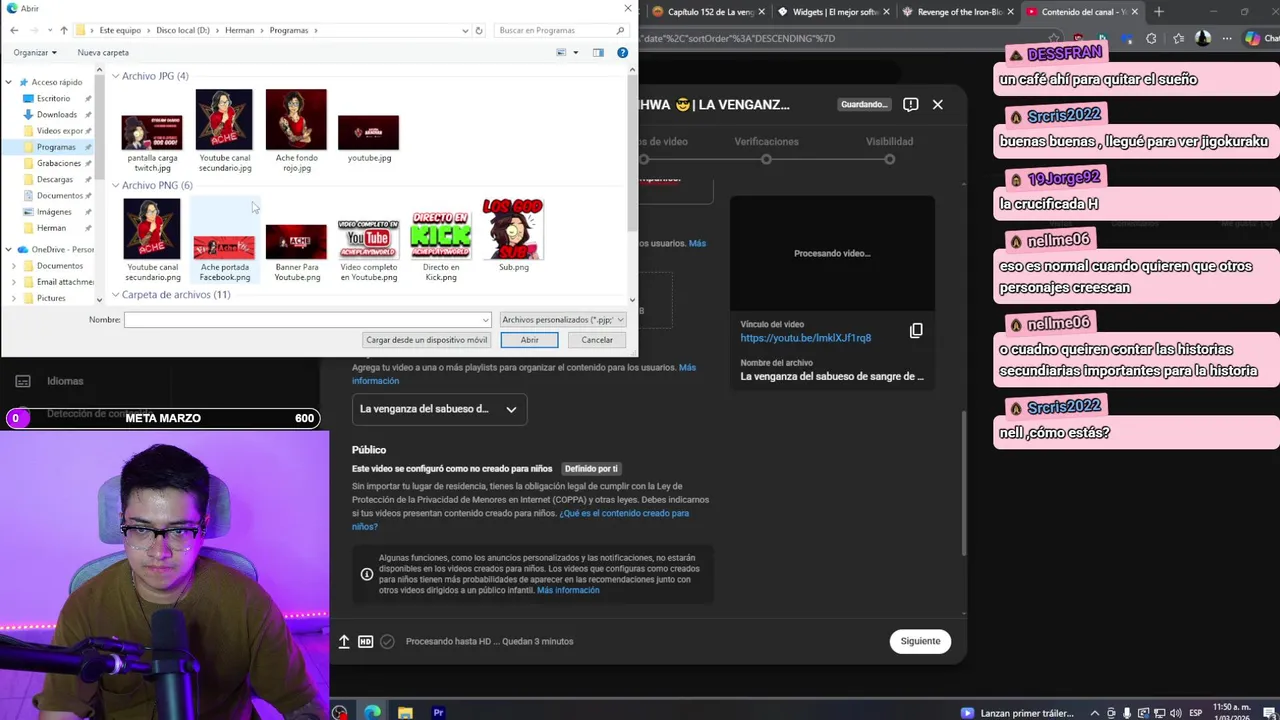Collapse Acceso rápido tree node
Screen dimensions: 1280x720
pyautogui.click(x=9, y=82)
